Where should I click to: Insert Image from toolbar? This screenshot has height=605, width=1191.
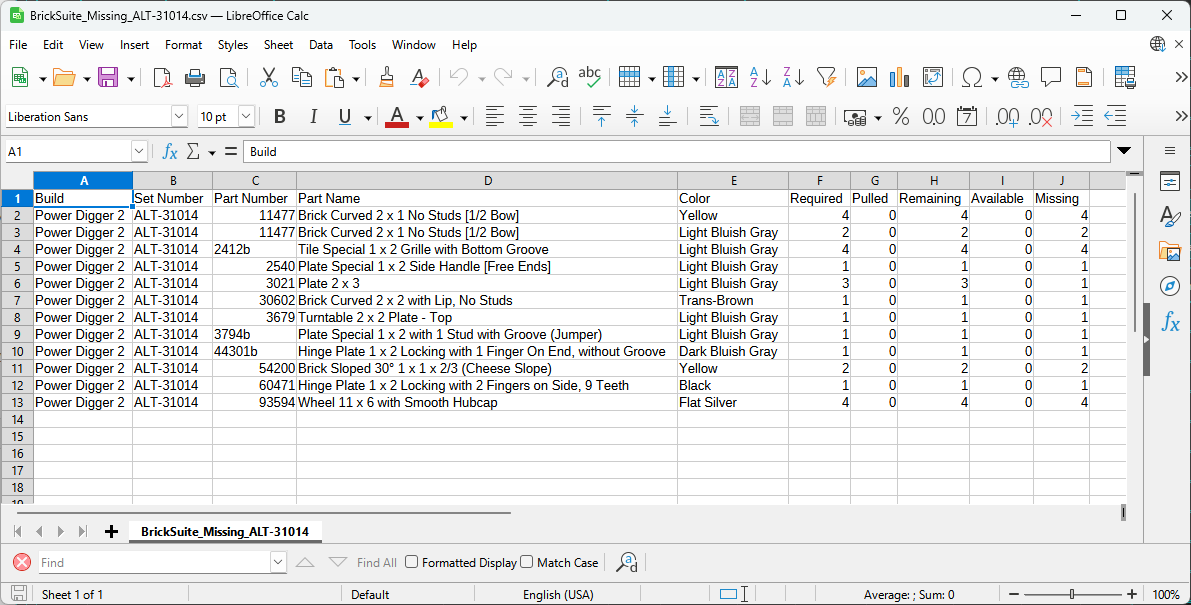coord(867,77)
